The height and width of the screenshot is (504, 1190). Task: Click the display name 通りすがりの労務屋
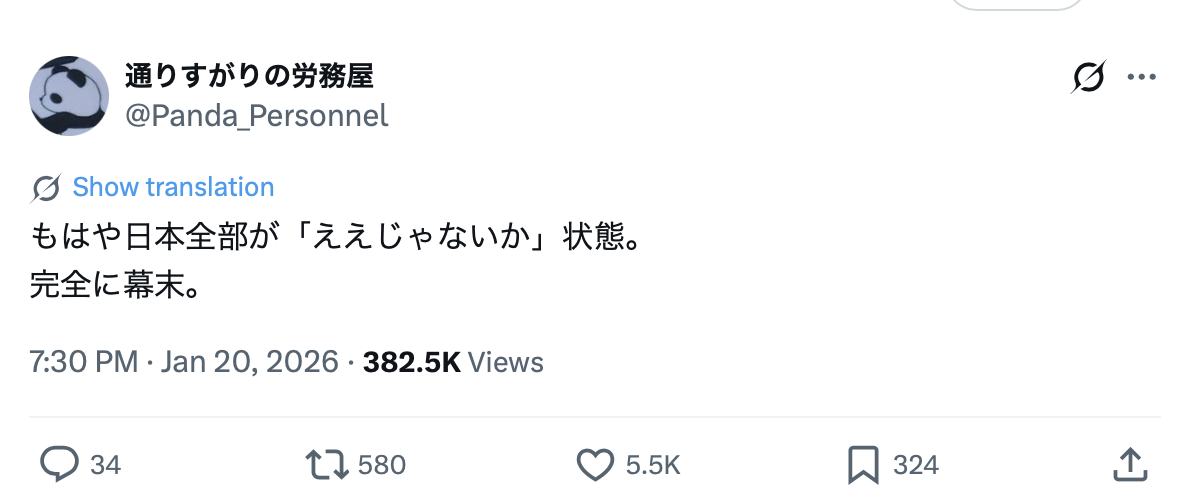(249, 76)
